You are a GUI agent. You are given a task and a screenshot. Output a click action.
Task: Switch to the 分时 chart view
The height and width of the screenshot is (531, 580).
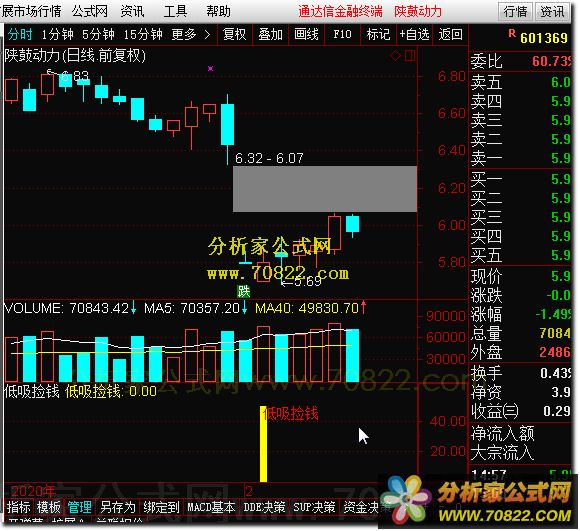coord(20,35)
